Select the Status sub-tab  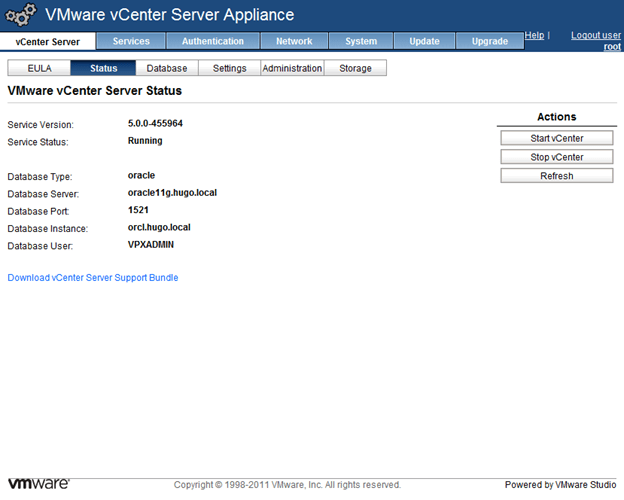[x=104, y=68]
